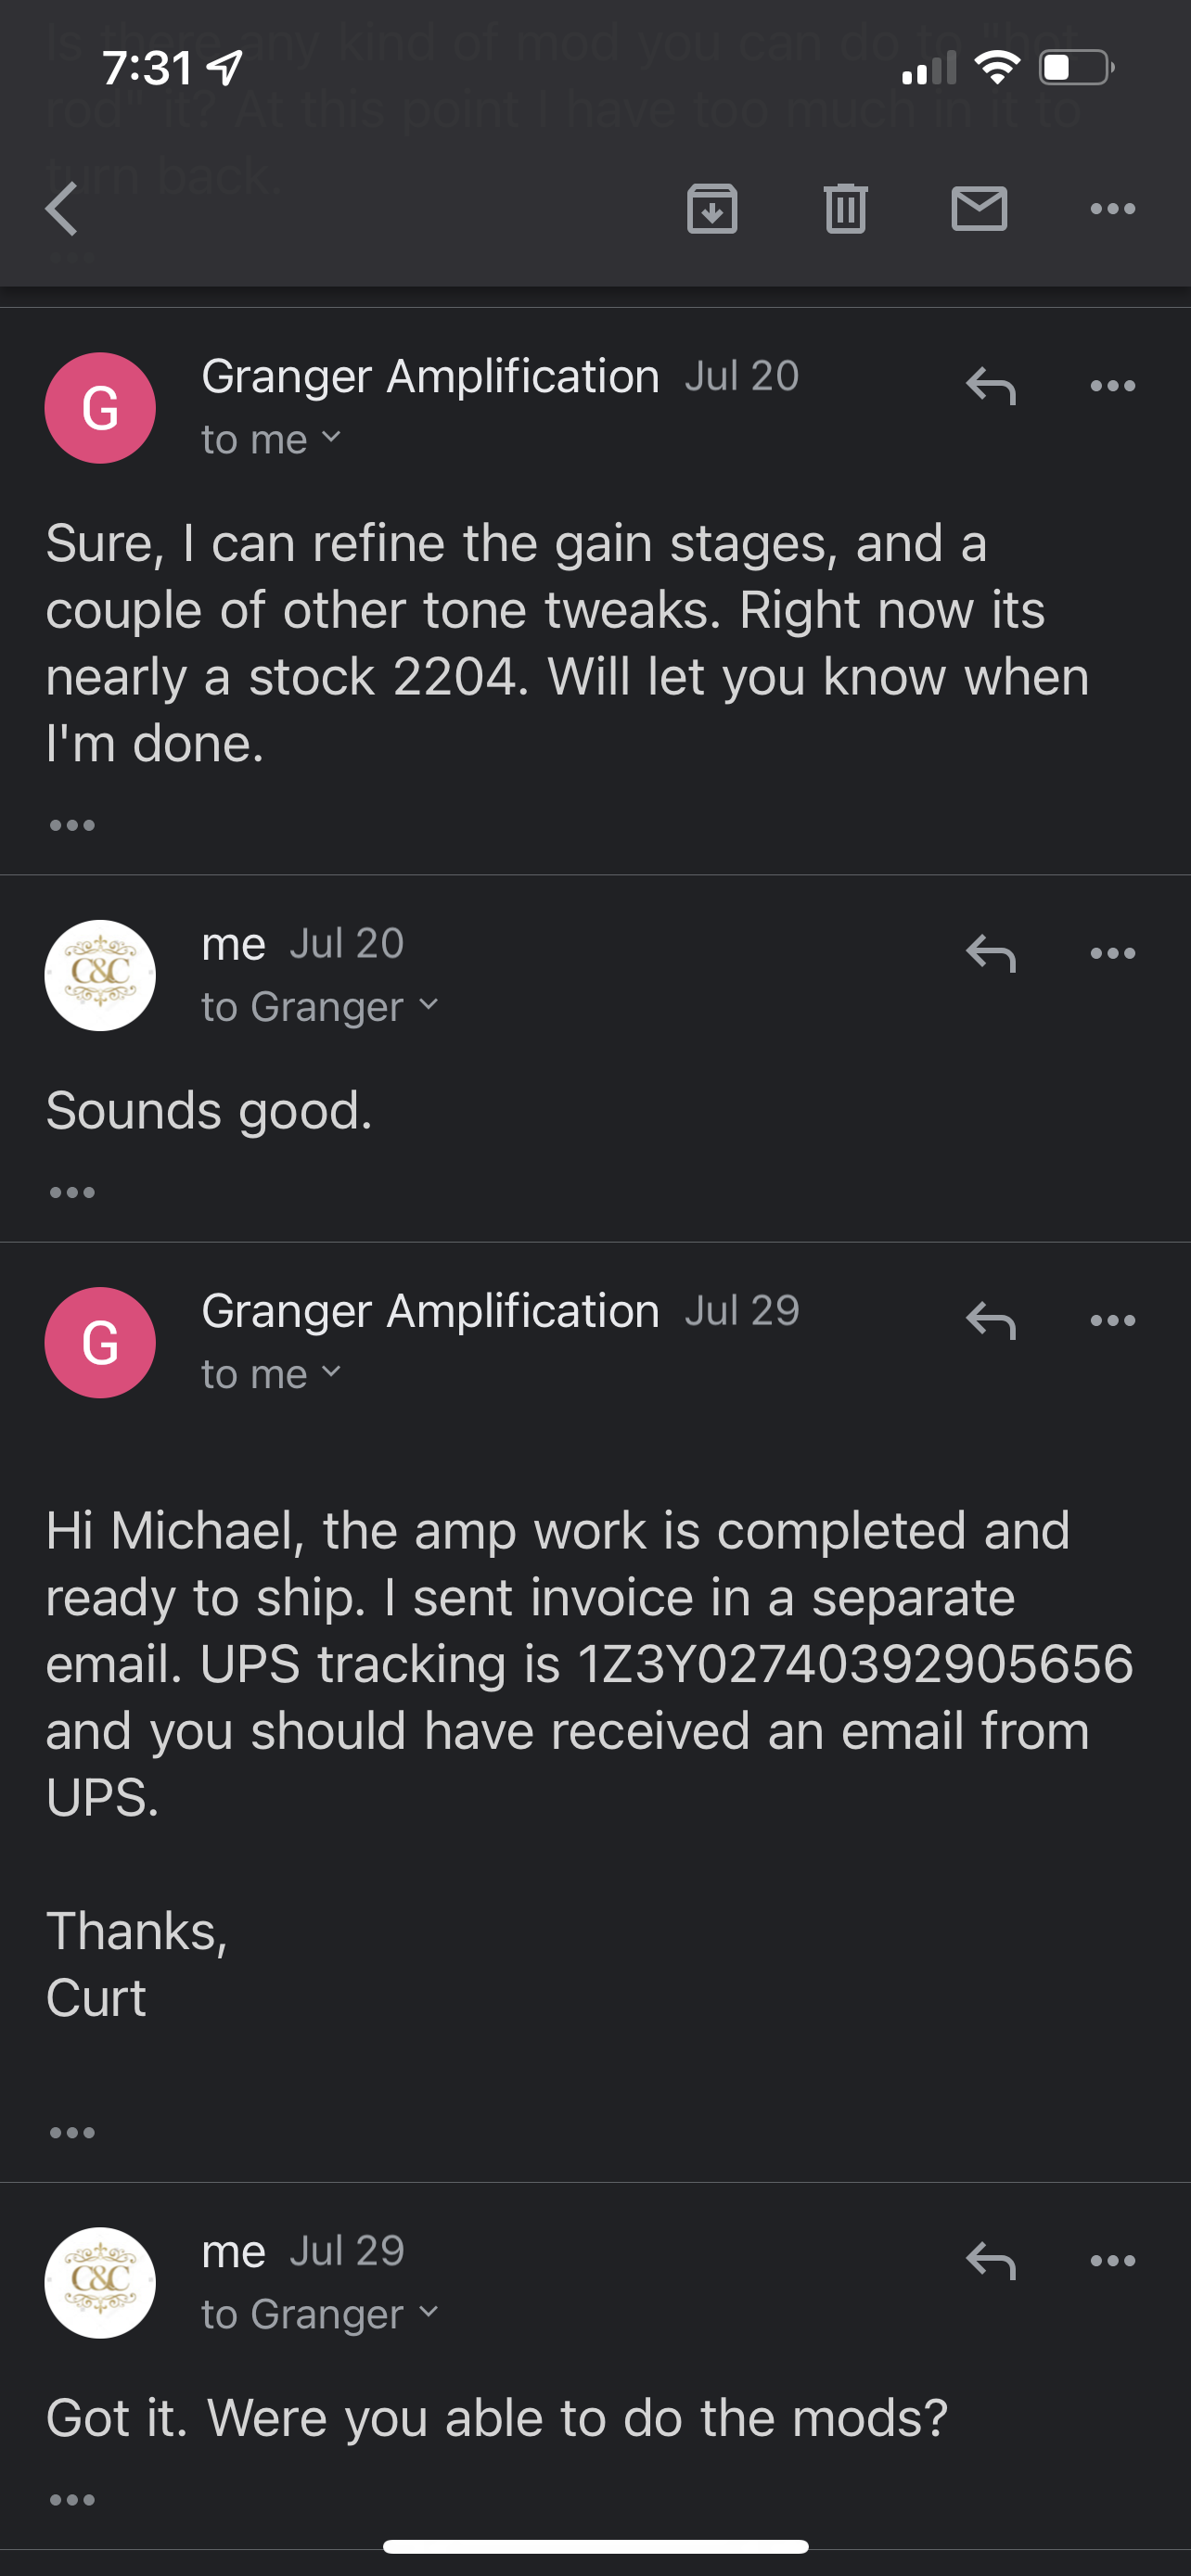
Task: Expand 'to Granger' recipients on Jul 20 message
Action: pyautogui.click(x=320, y=1007)
